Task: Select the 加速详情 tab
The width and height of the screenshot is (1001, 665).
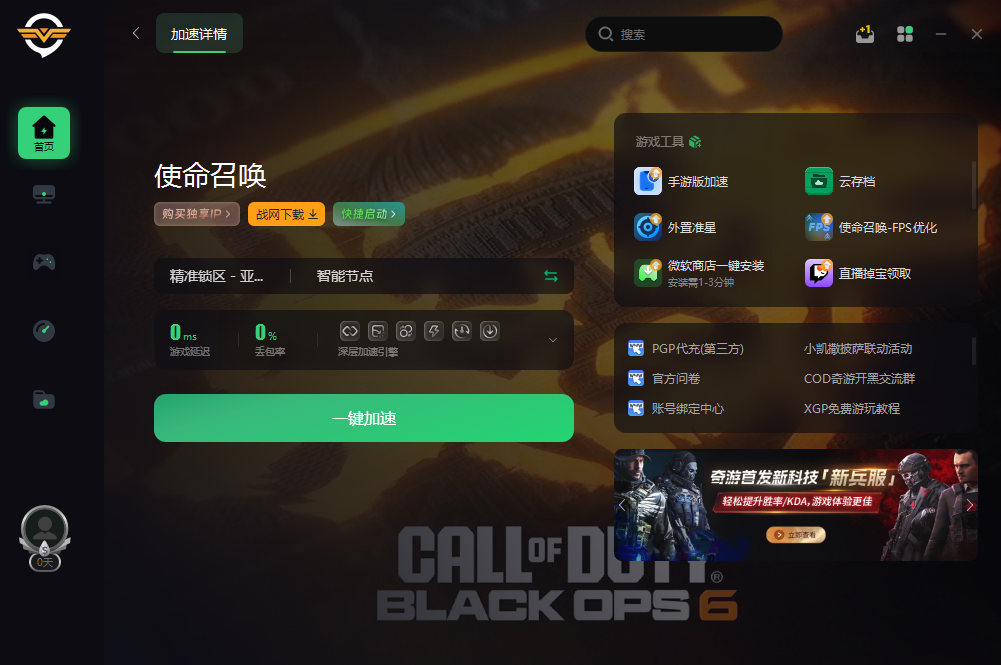Action: click(x=199, y=33)
